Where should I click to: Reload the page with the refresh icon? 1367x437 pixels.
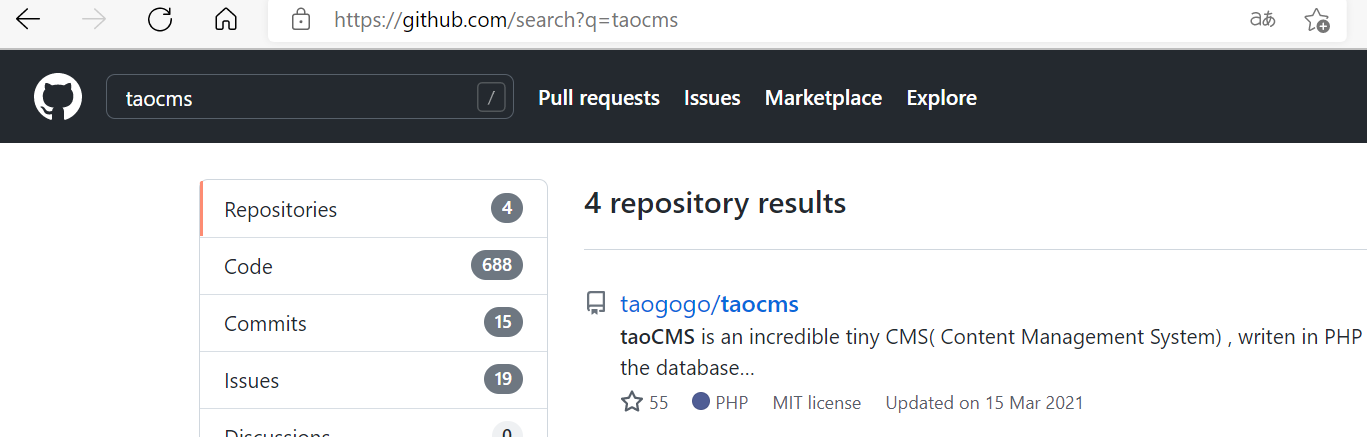tap(160, 20)
